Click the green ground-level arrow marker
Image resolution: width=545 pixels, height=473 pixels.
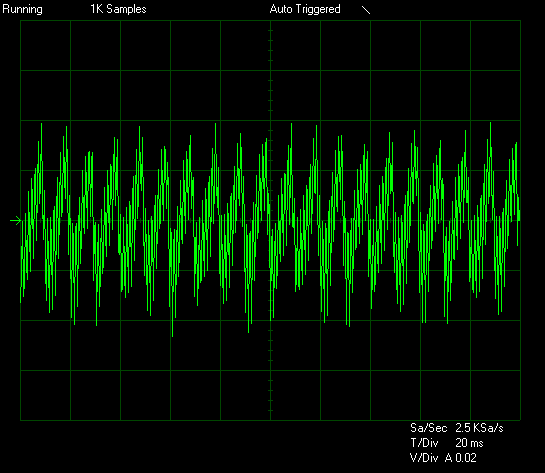point(16,220)
